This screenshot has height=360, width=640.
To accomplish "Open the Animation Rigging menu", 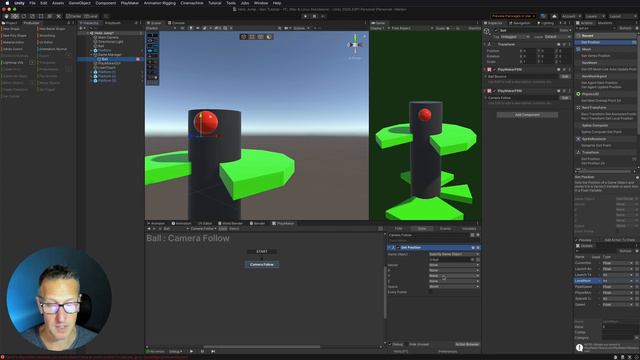I will (x=160, y=3).
